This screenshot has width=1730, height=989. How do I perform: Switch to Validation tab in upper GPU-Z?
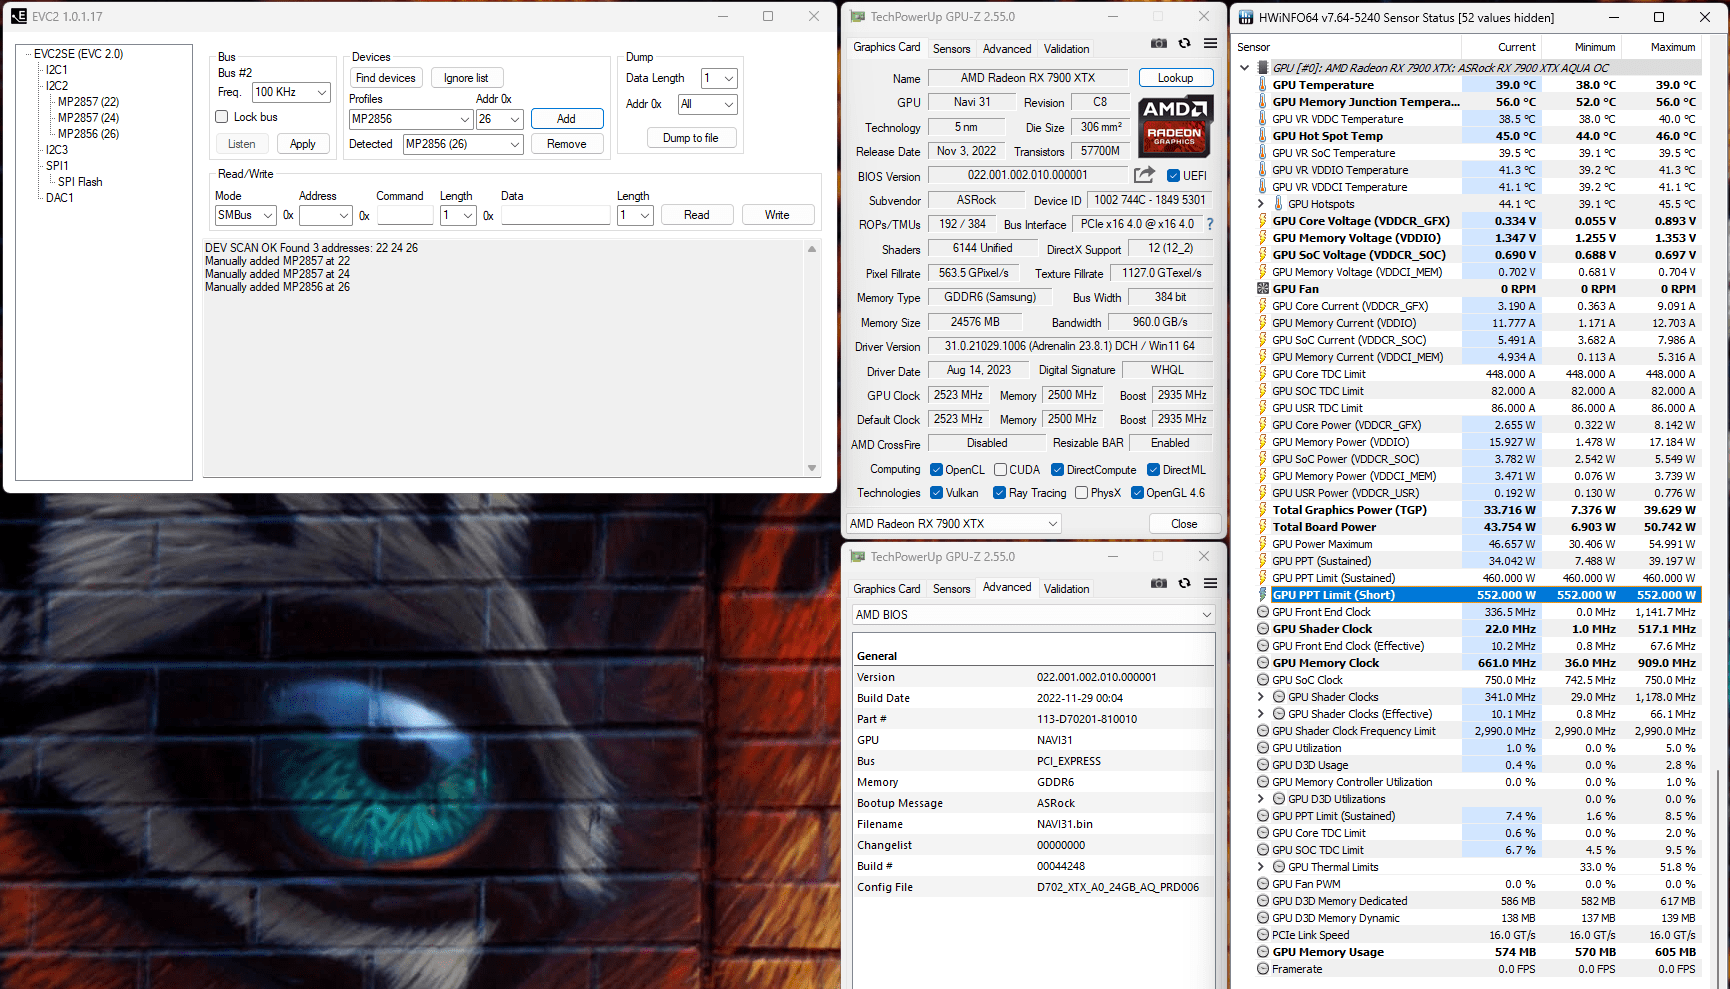pyautogui.click(x=1067, y=49)
